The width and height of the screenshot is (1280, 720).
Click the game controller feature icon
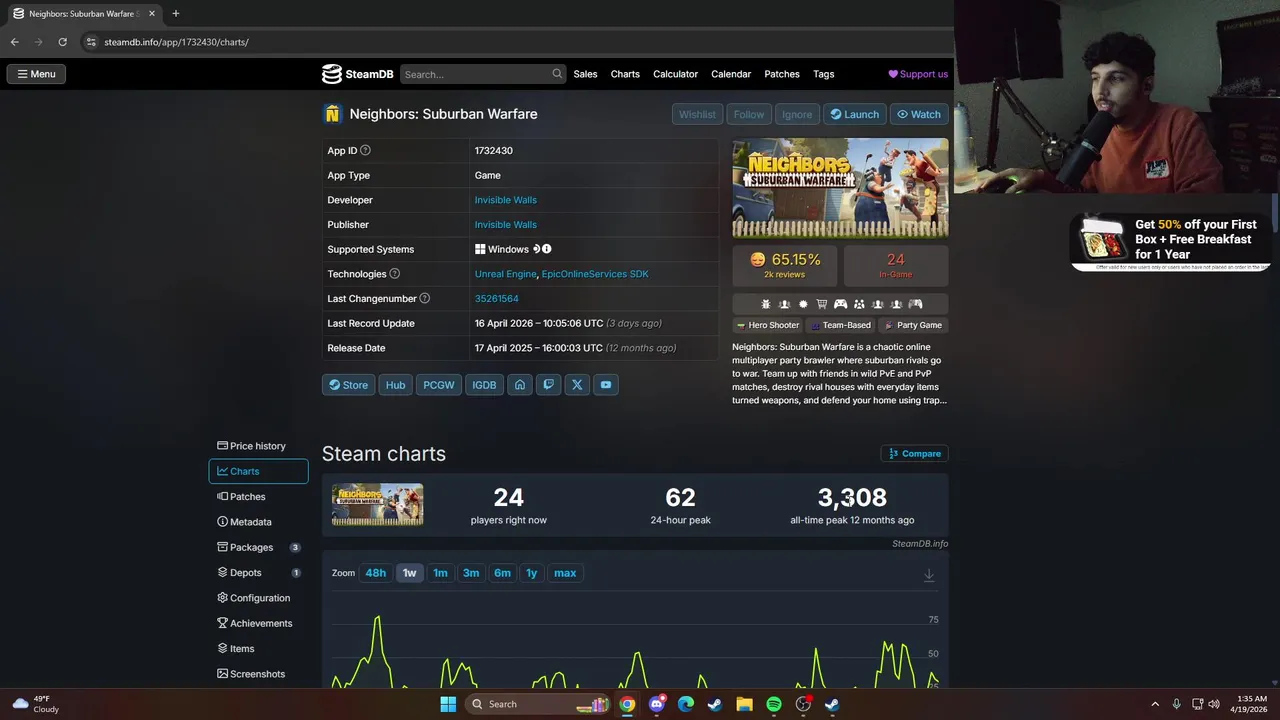coord(840,304)
